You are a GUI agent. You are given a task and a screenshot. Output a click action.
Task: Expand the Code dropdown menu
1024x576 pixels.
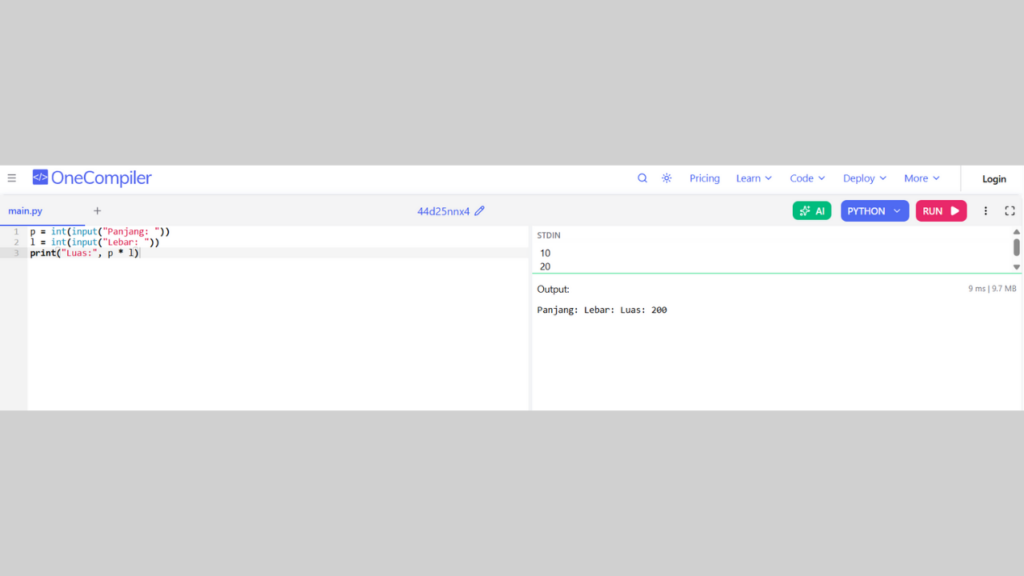[807, 178]
